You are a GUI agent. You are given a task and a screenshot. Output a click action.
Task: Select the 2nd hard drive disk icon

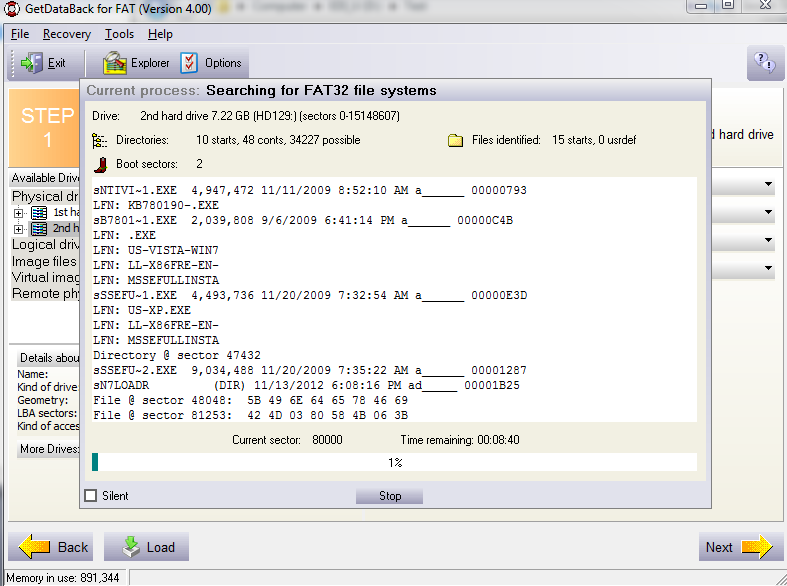pyautogui.click(x=39, y=229)
